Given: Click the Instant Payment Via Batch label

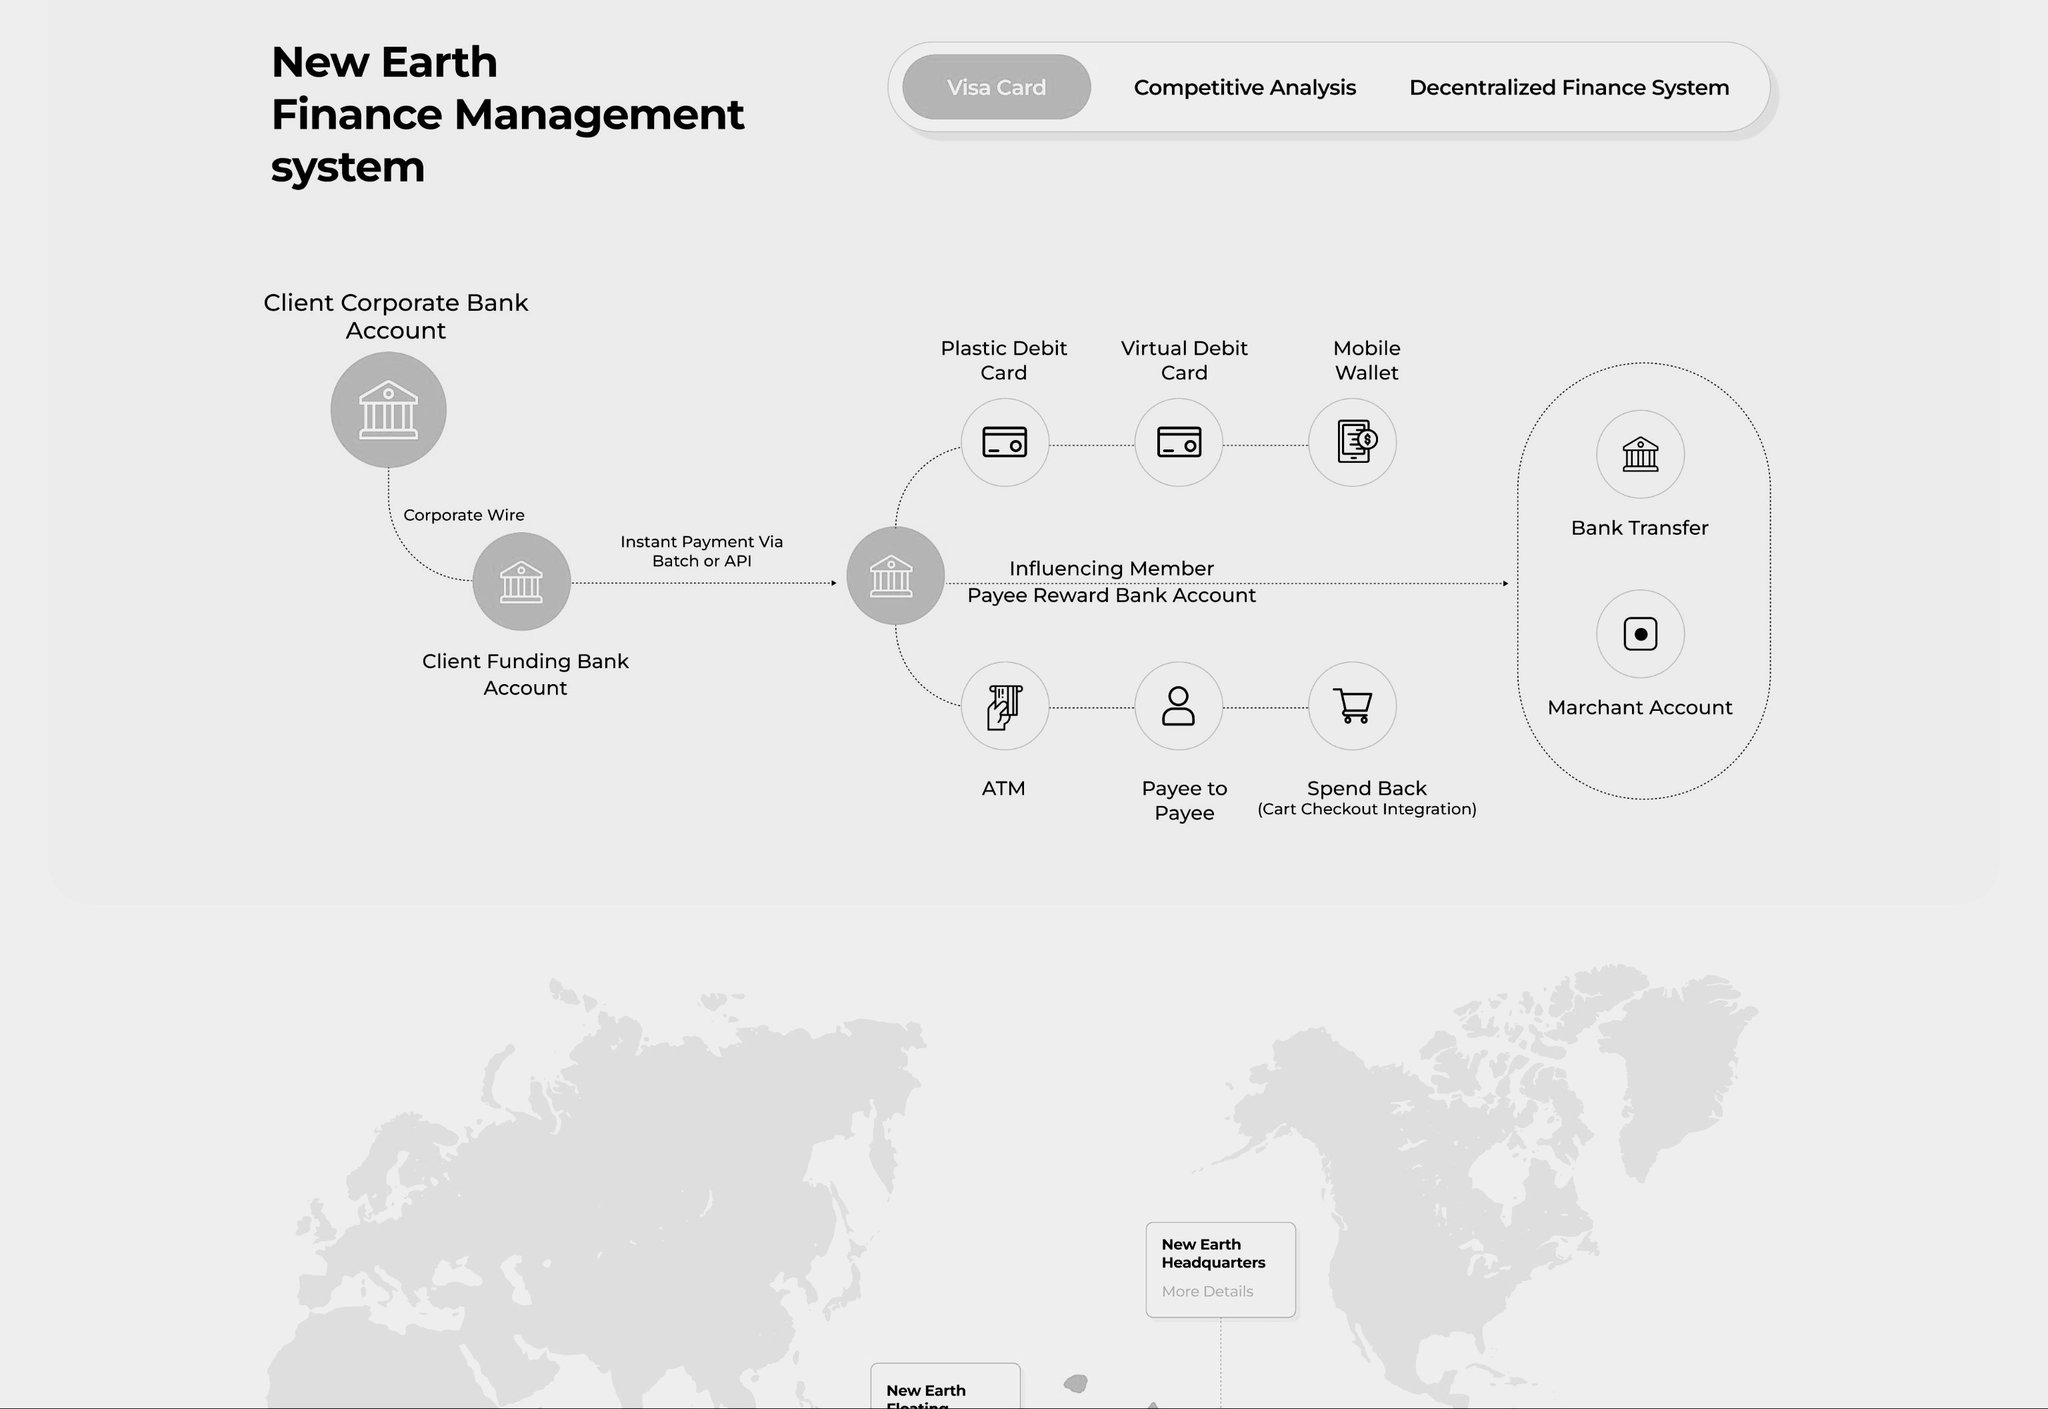Looking at the screenshot, I should click(701, 551).
